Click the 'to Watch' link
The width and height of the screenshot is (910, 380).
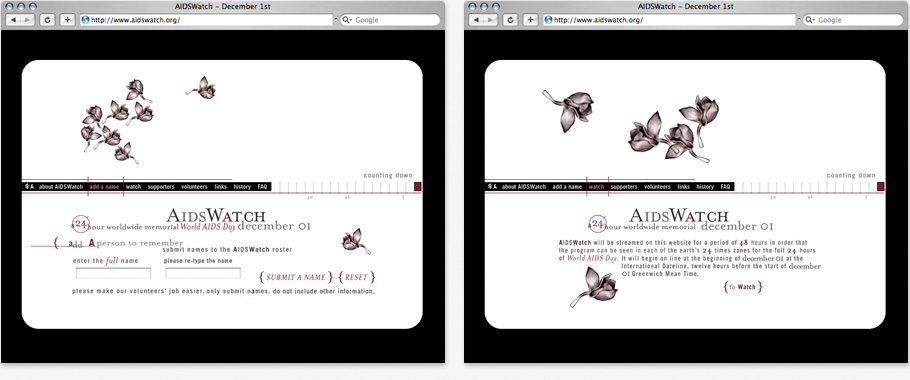coord(743,287)
